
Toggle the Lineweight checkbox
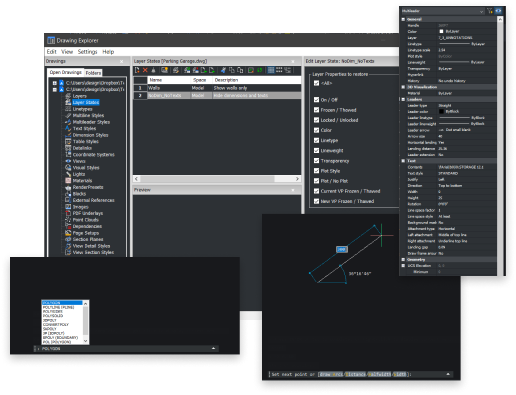coord(316,150)
